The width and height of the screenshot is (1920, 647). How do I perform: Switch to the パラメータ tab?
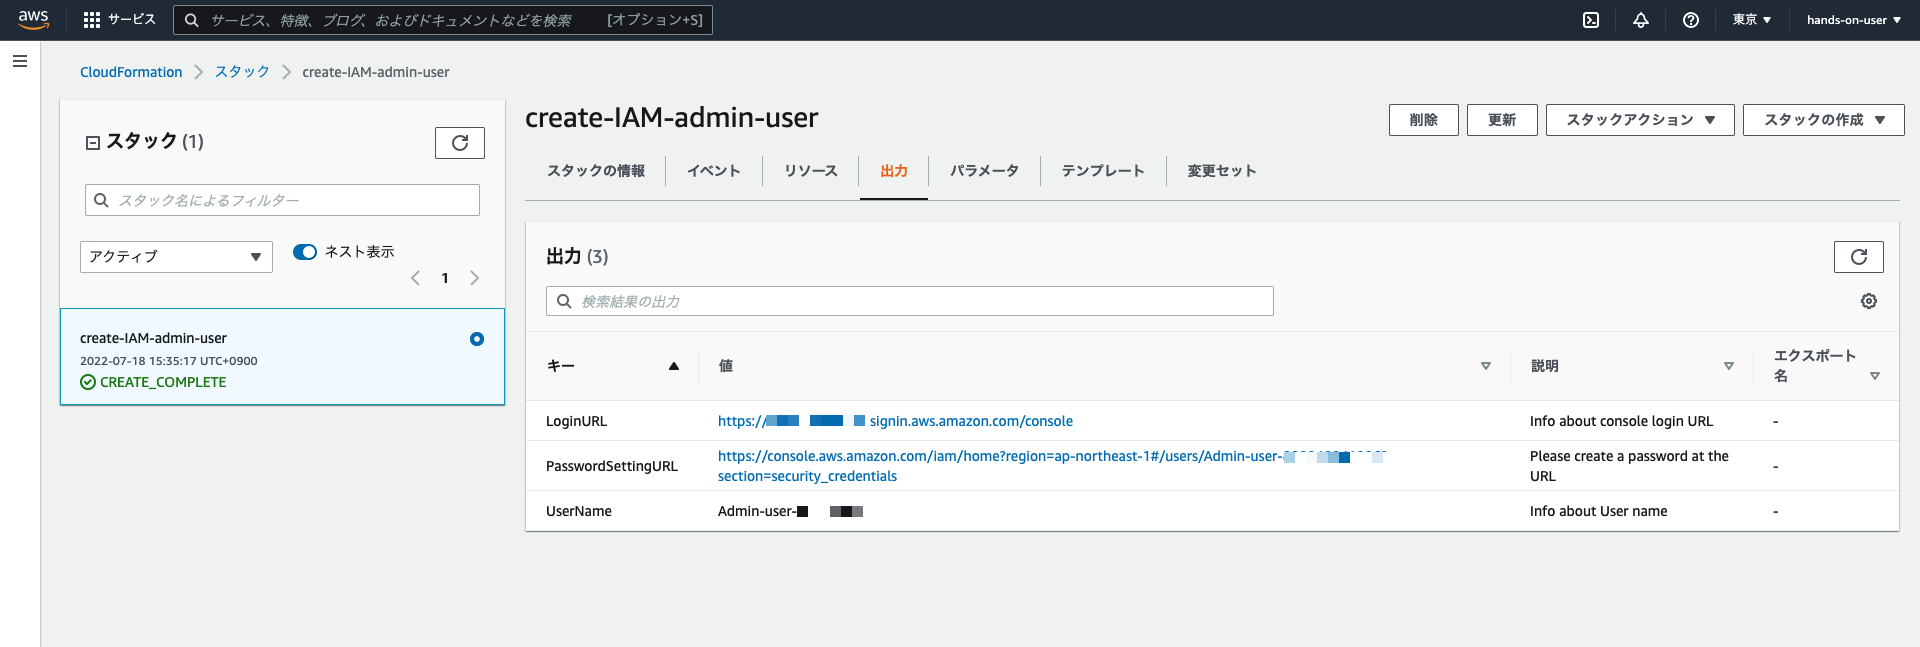pyautogui.click(x=984, y=171)
